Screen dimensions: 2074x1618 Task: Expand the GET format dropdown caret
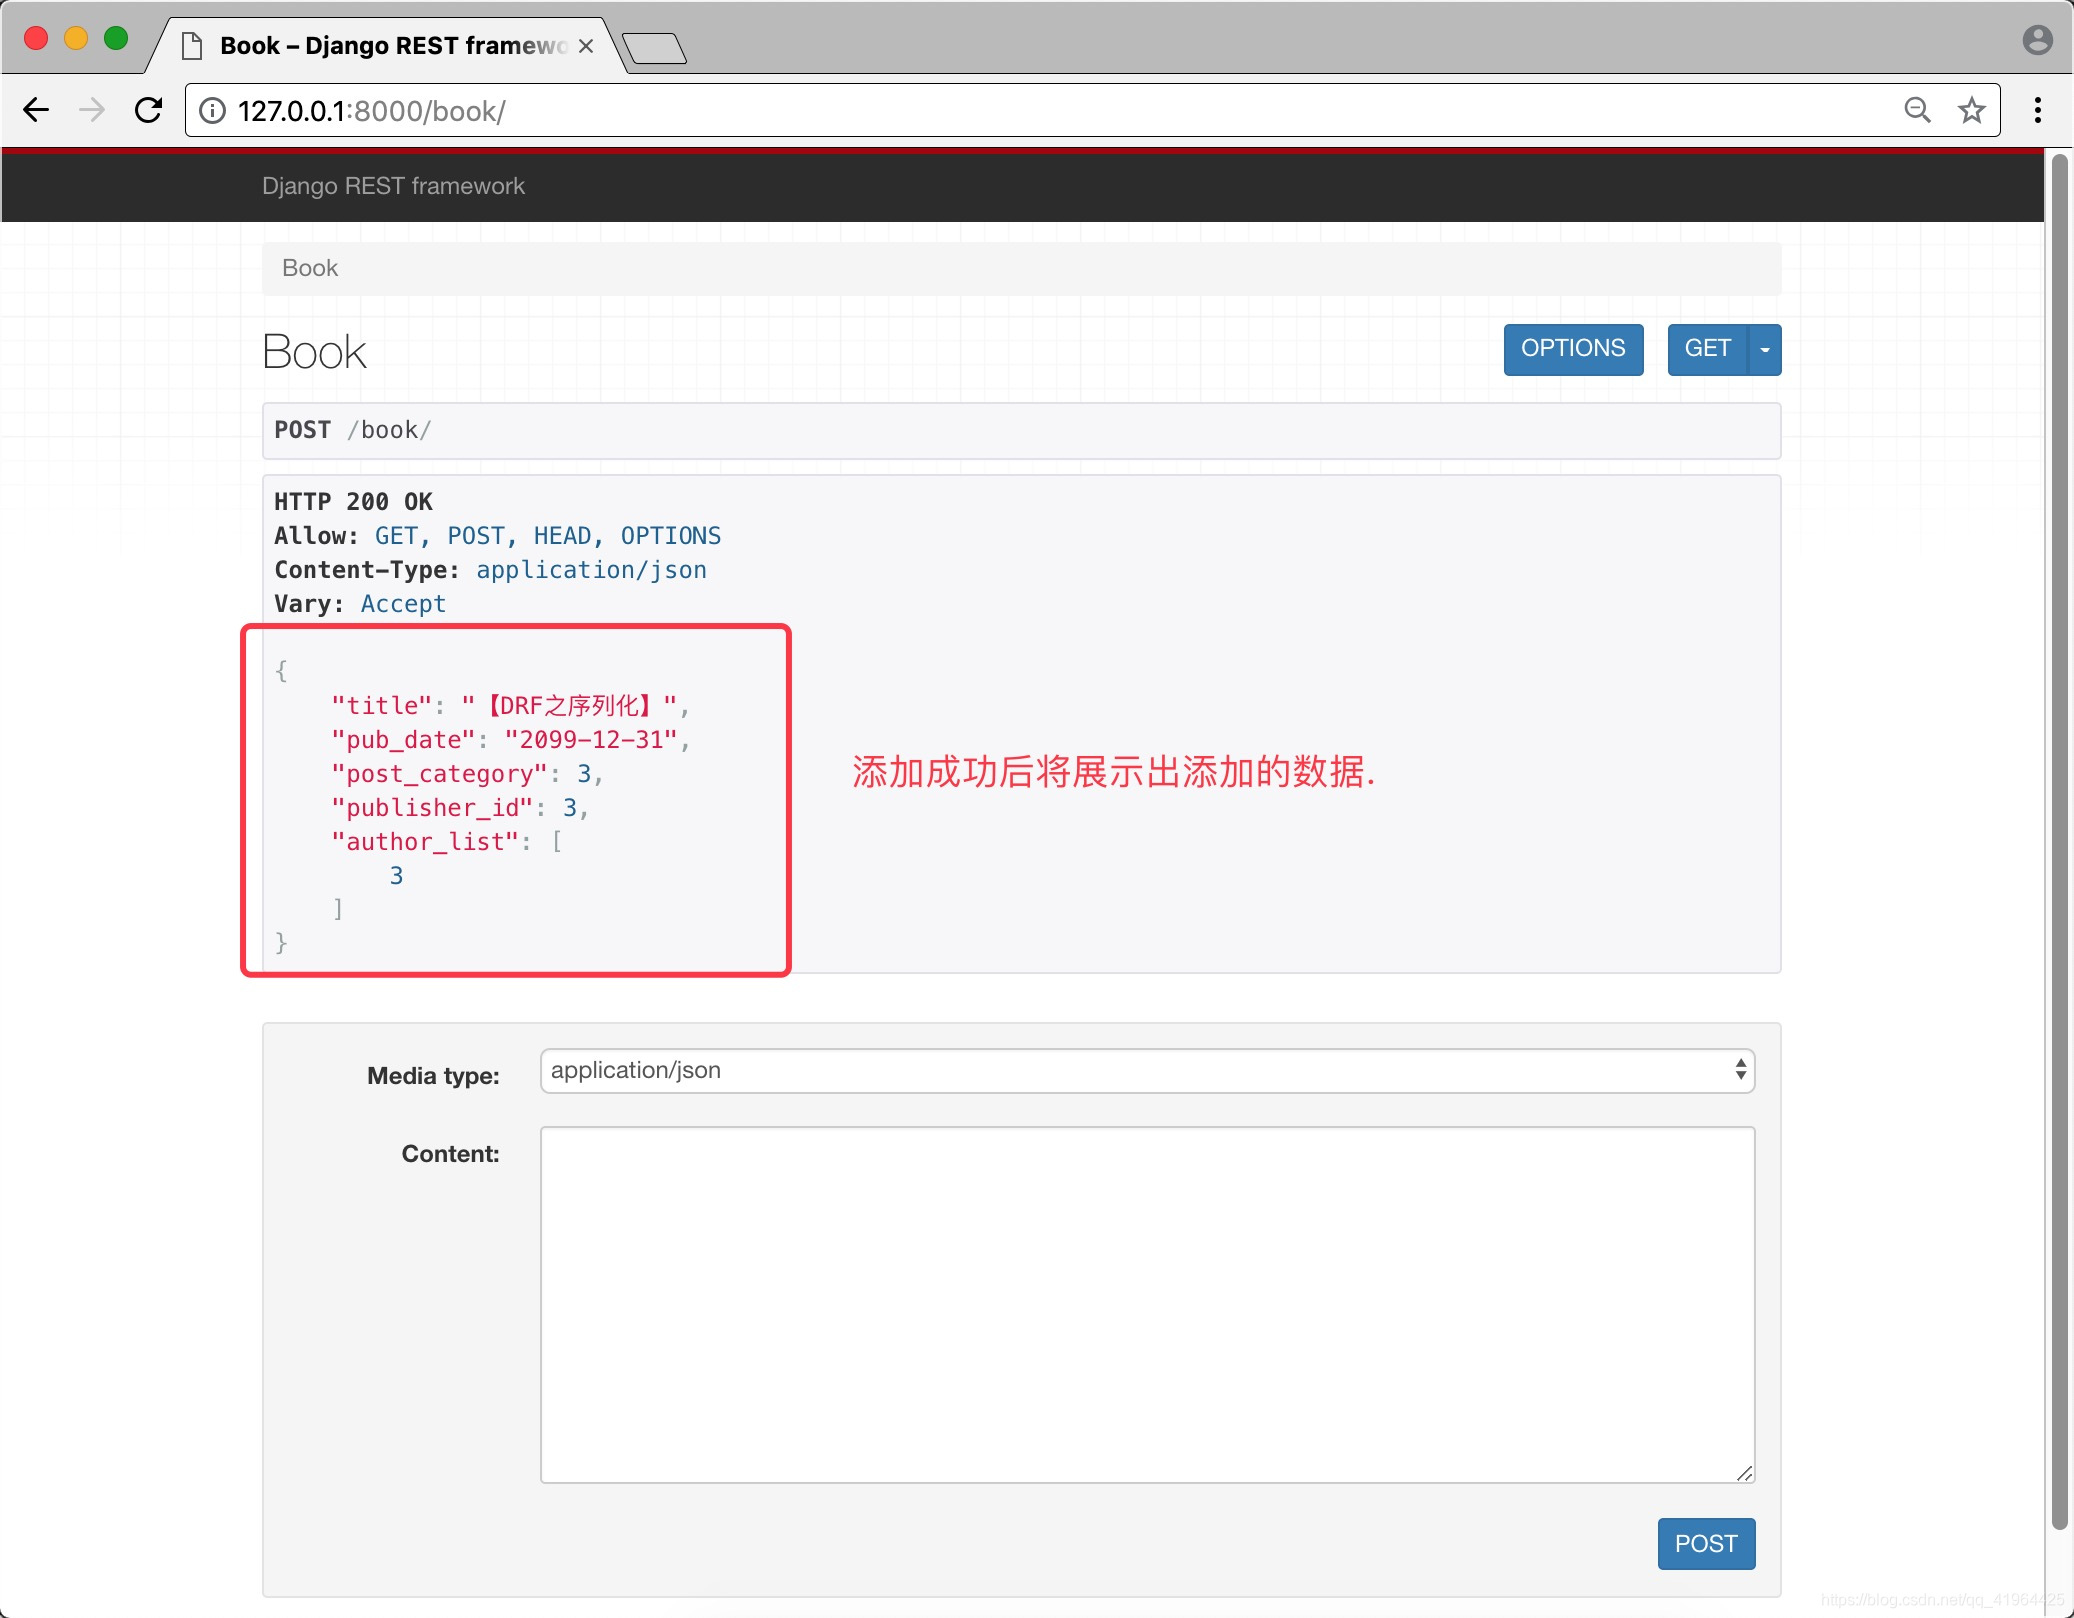(1765, 349)
